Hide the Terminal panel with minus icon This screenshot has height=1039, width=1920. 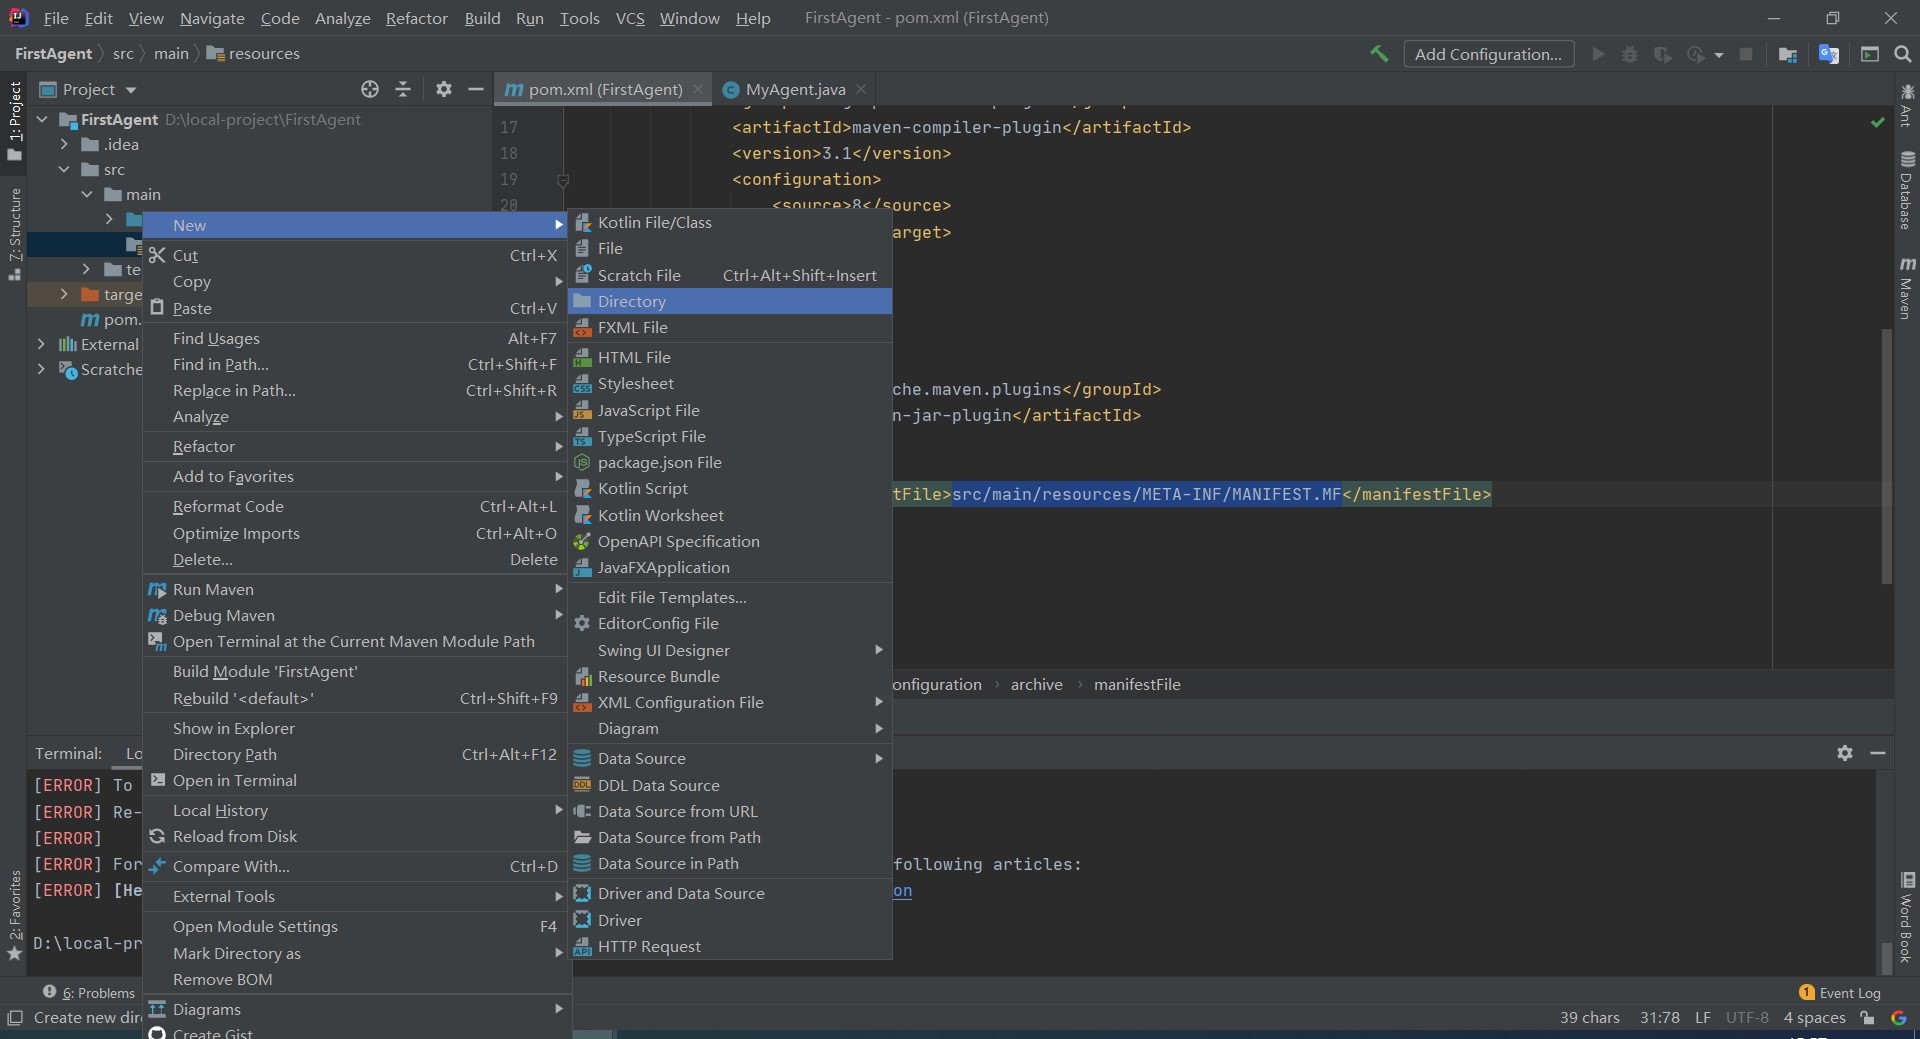(1878, 753)
